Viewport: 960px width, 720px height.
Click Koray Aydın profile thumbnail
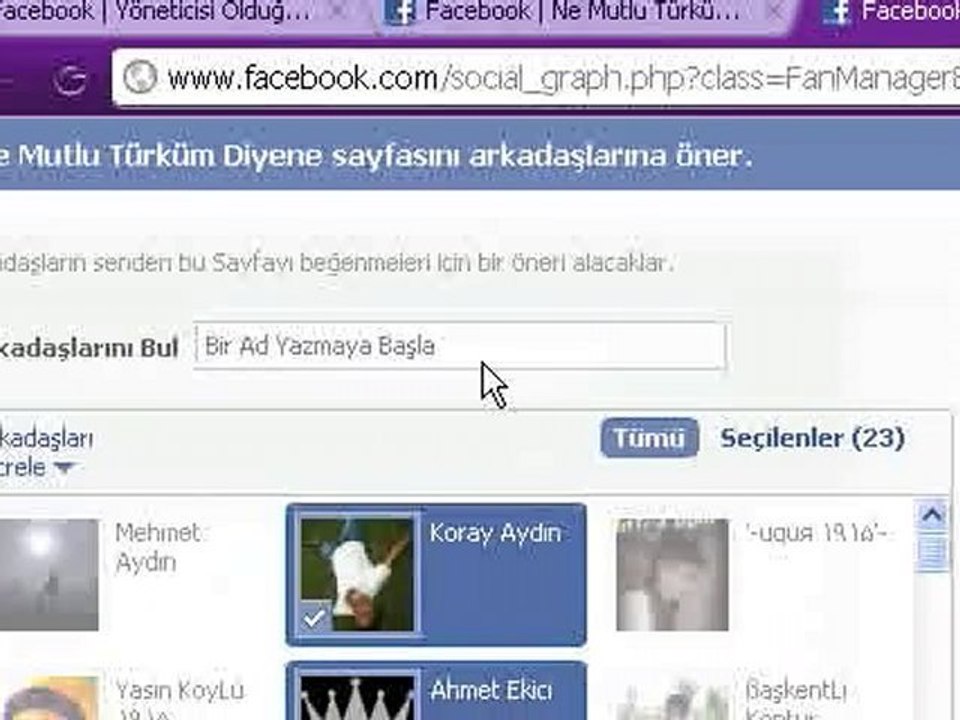coord(358,574)
